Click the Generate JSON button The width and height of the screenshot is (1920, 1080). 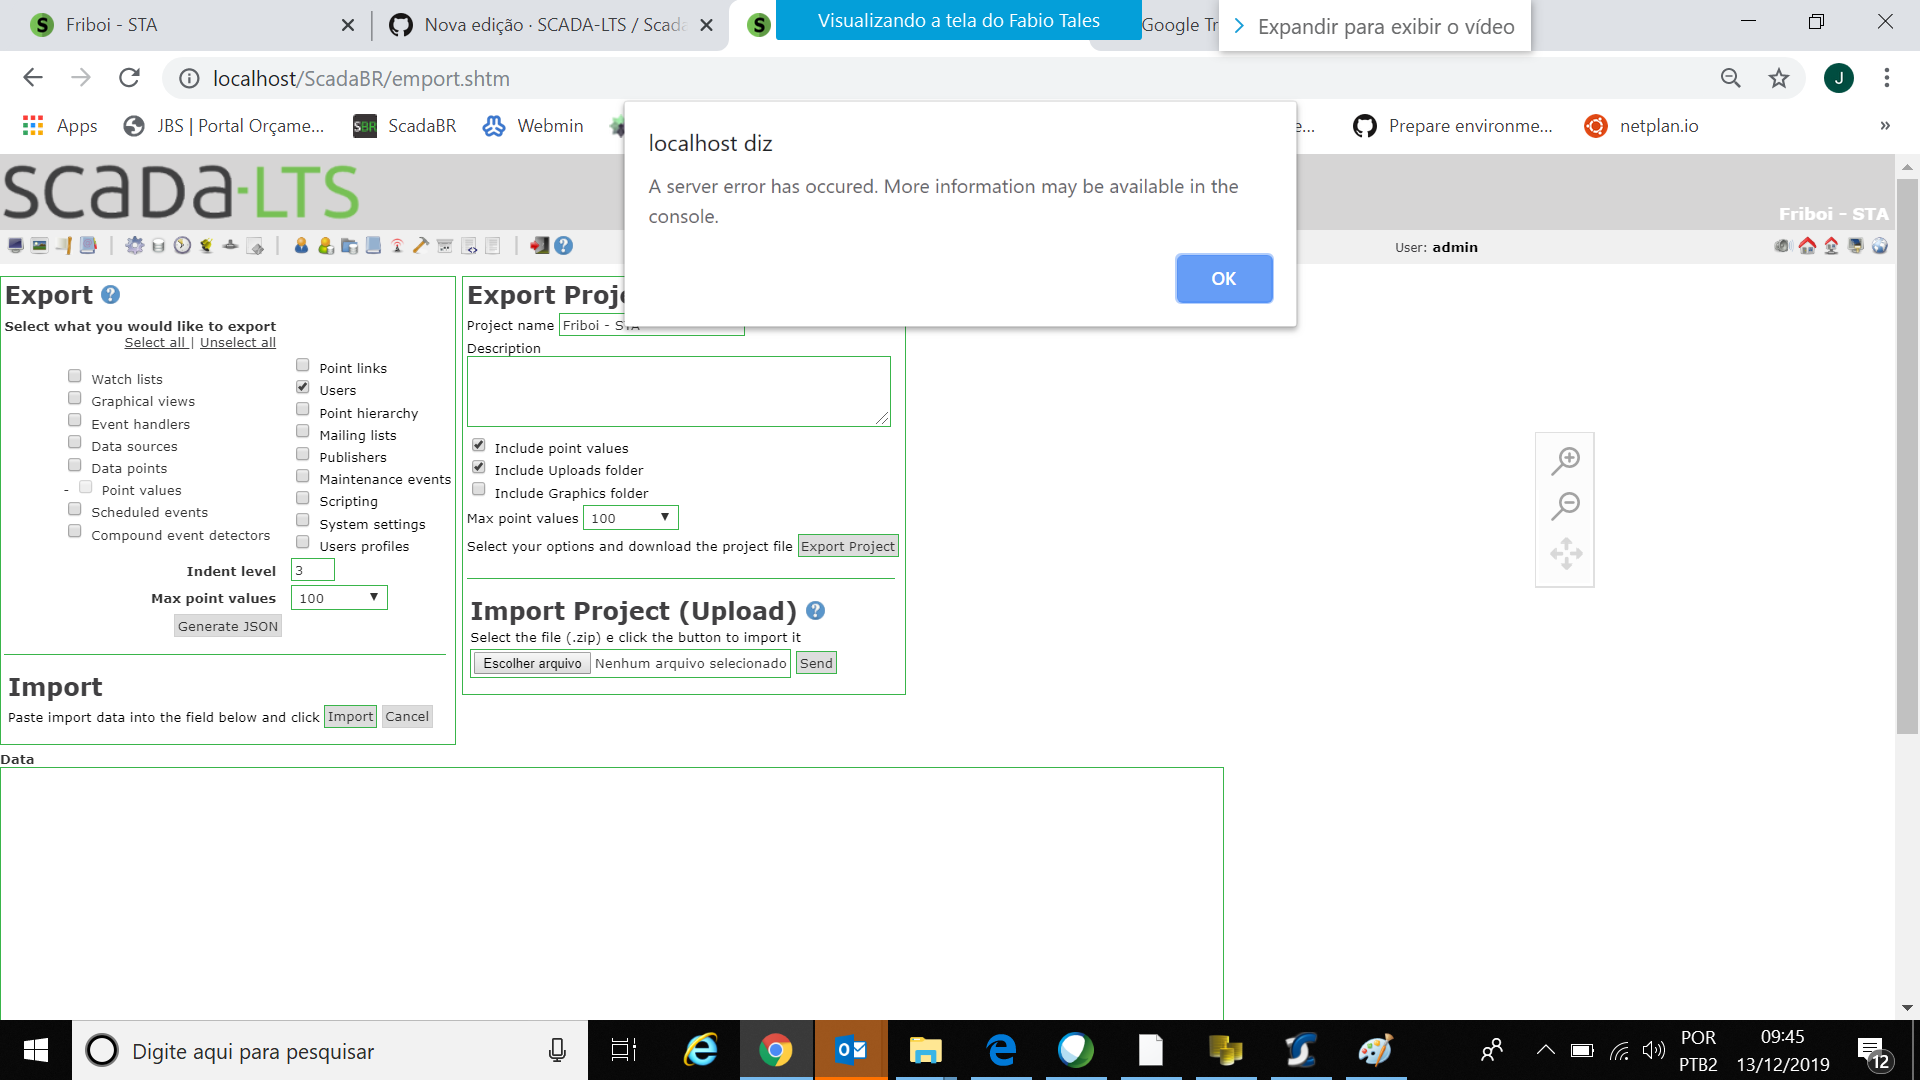click(227, 625)
